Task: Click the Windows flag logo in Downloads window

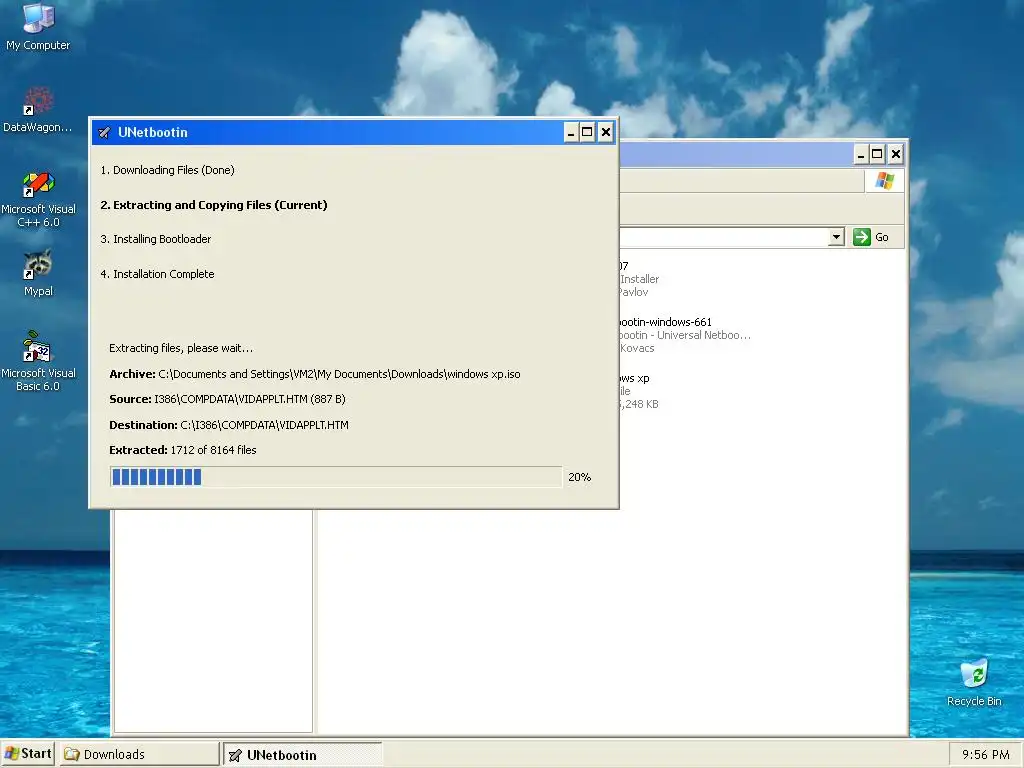Action: (x=884, y=181)
